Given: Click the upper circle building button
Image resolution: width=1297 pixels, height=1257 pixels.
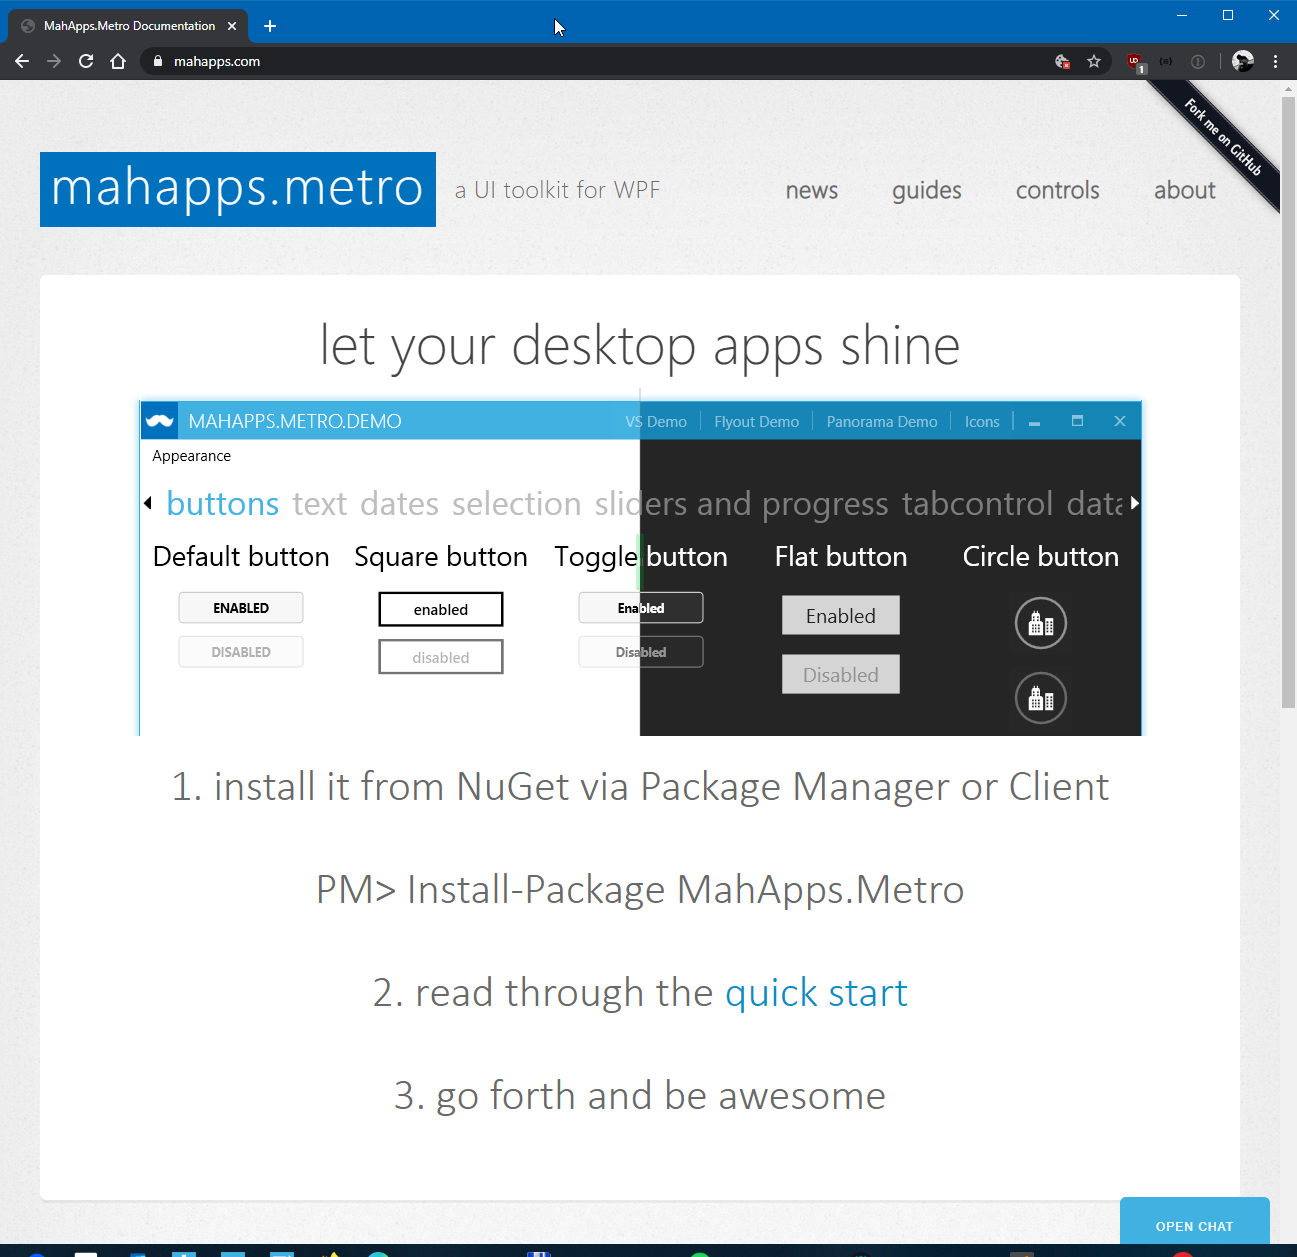Looking at the screenshot, I should point(1041,623).
